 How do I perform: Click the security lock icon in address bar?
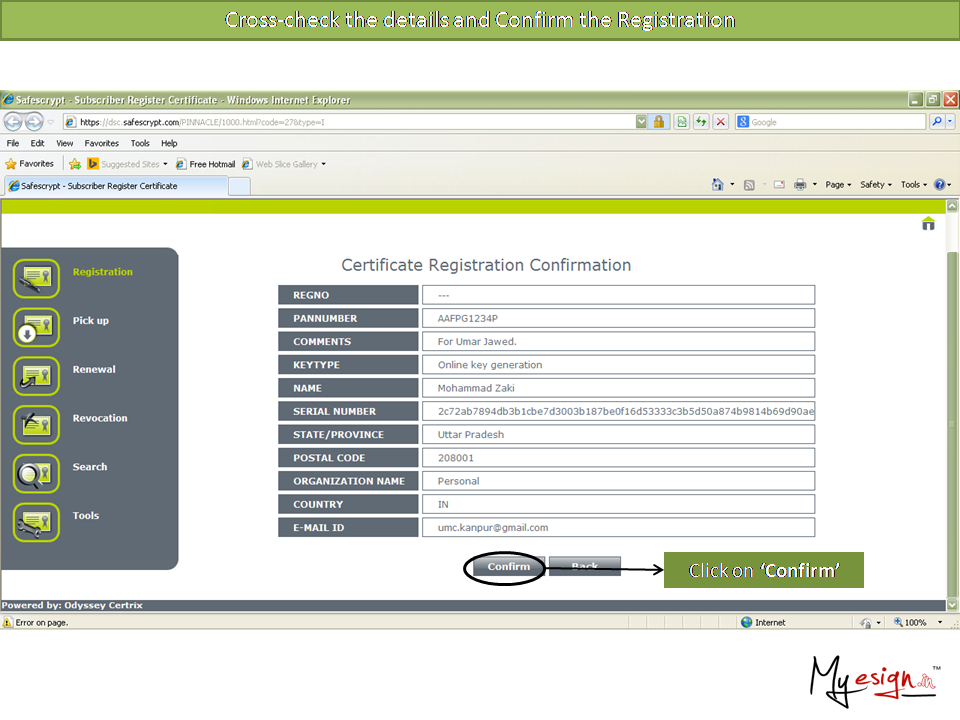(x=659, y=122)
